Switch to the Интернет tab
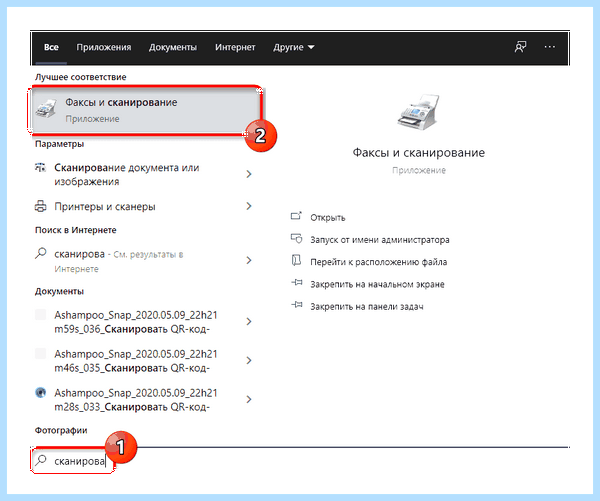 235,47
